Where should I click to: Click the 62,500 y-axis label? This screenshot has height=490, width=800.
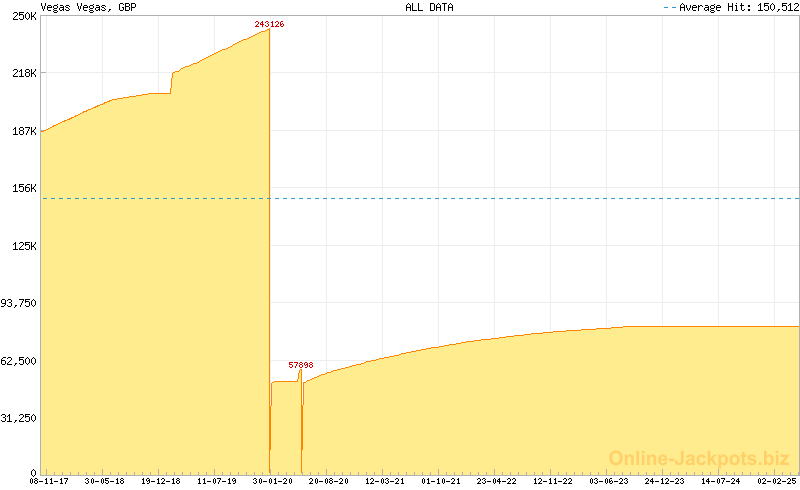[20, 361]
